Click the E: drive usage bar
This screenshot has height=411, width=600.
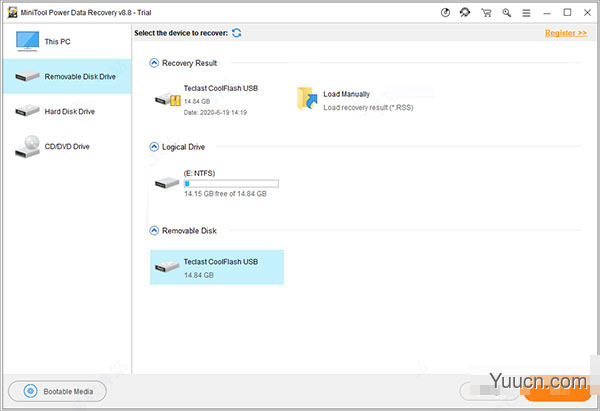click(x=231, y=184)
